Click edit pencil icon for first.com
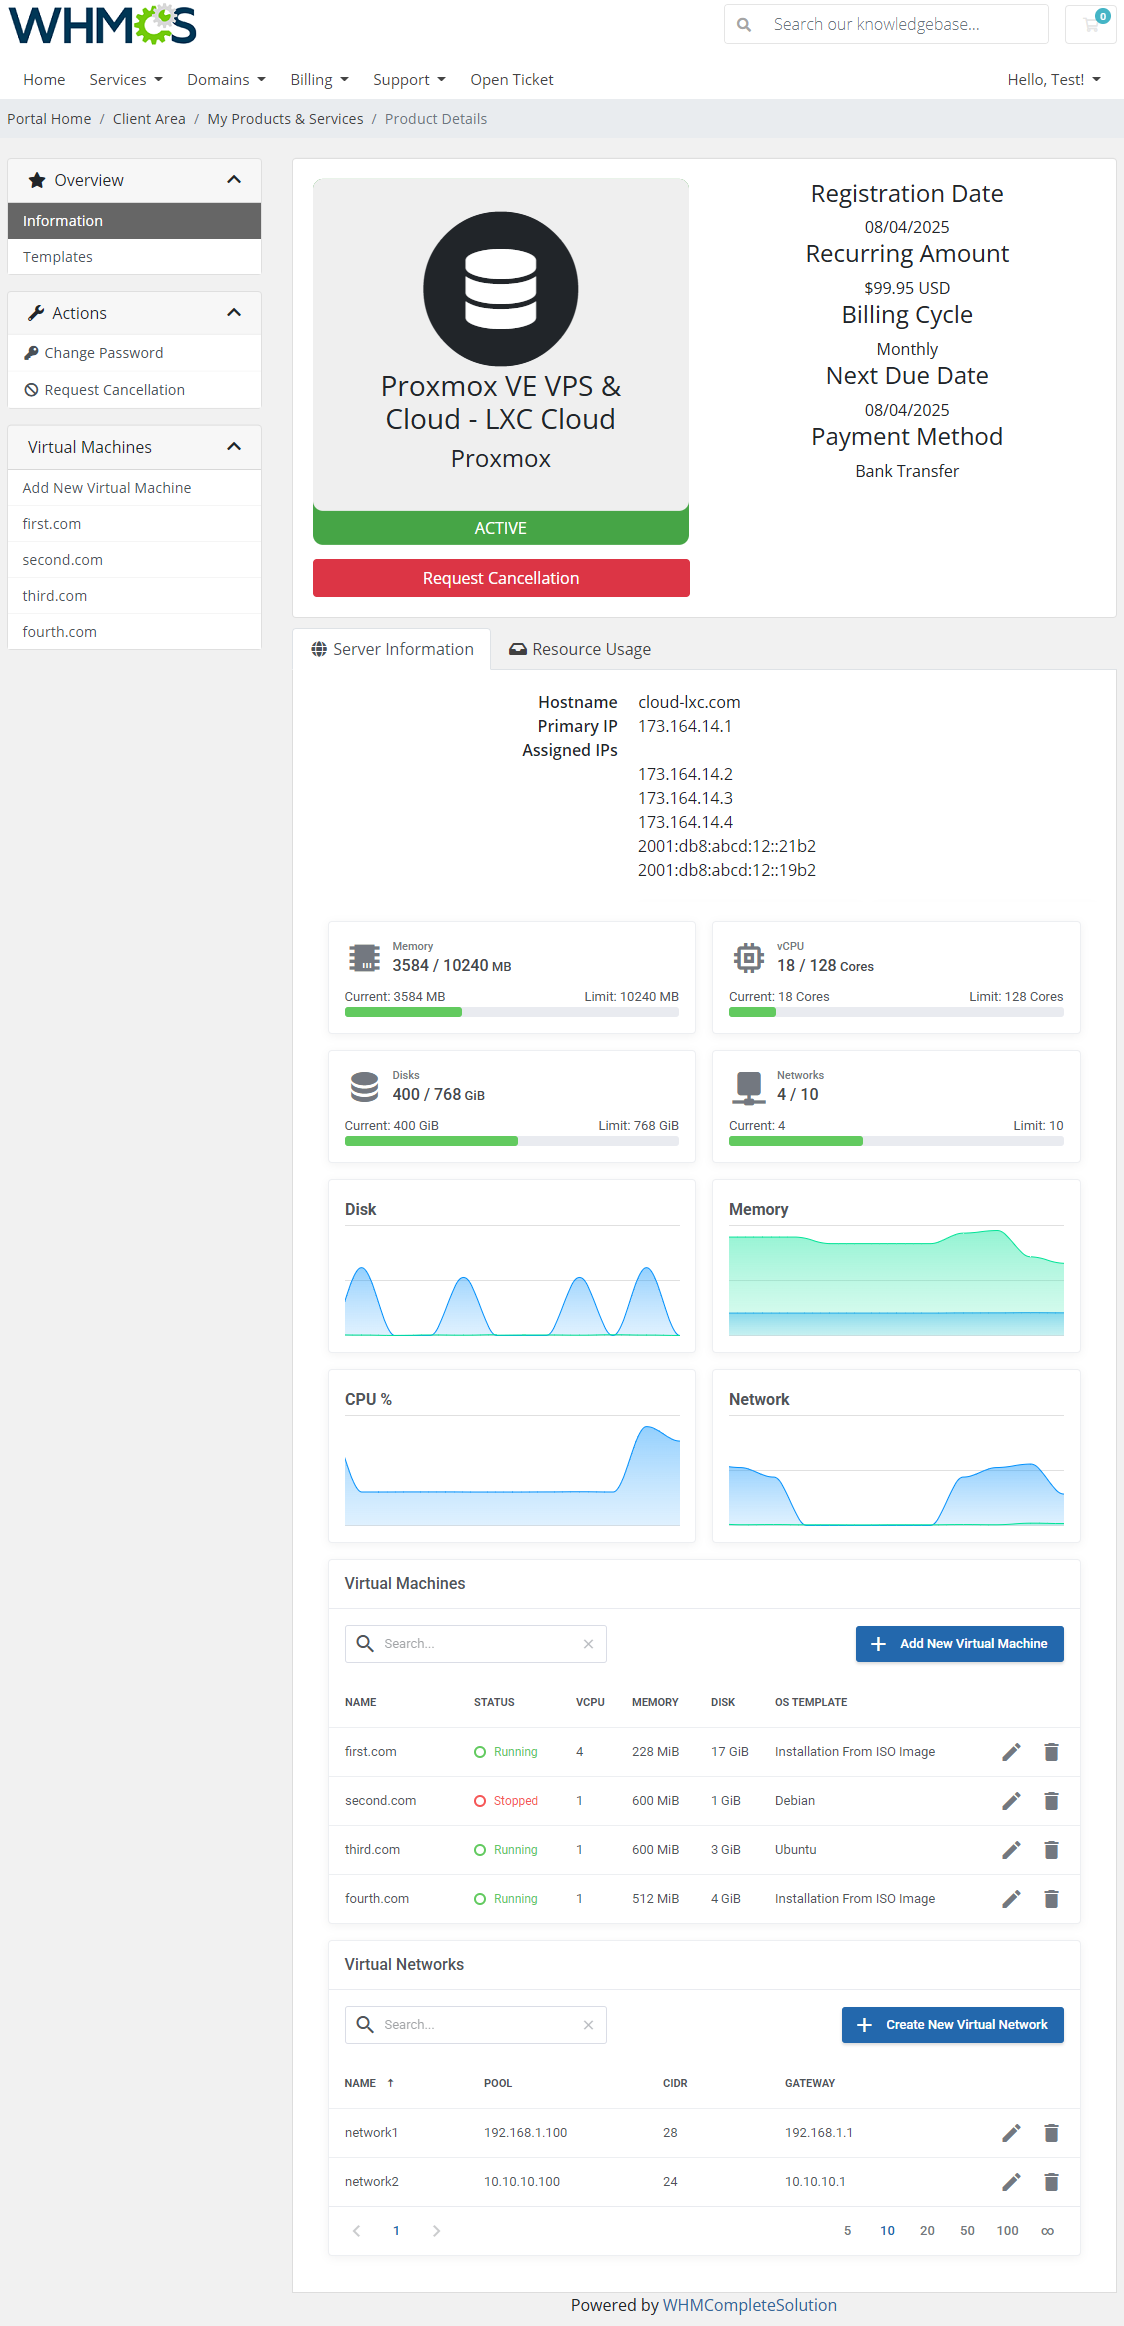 pyautogui.click(x=1011, y=1752)
